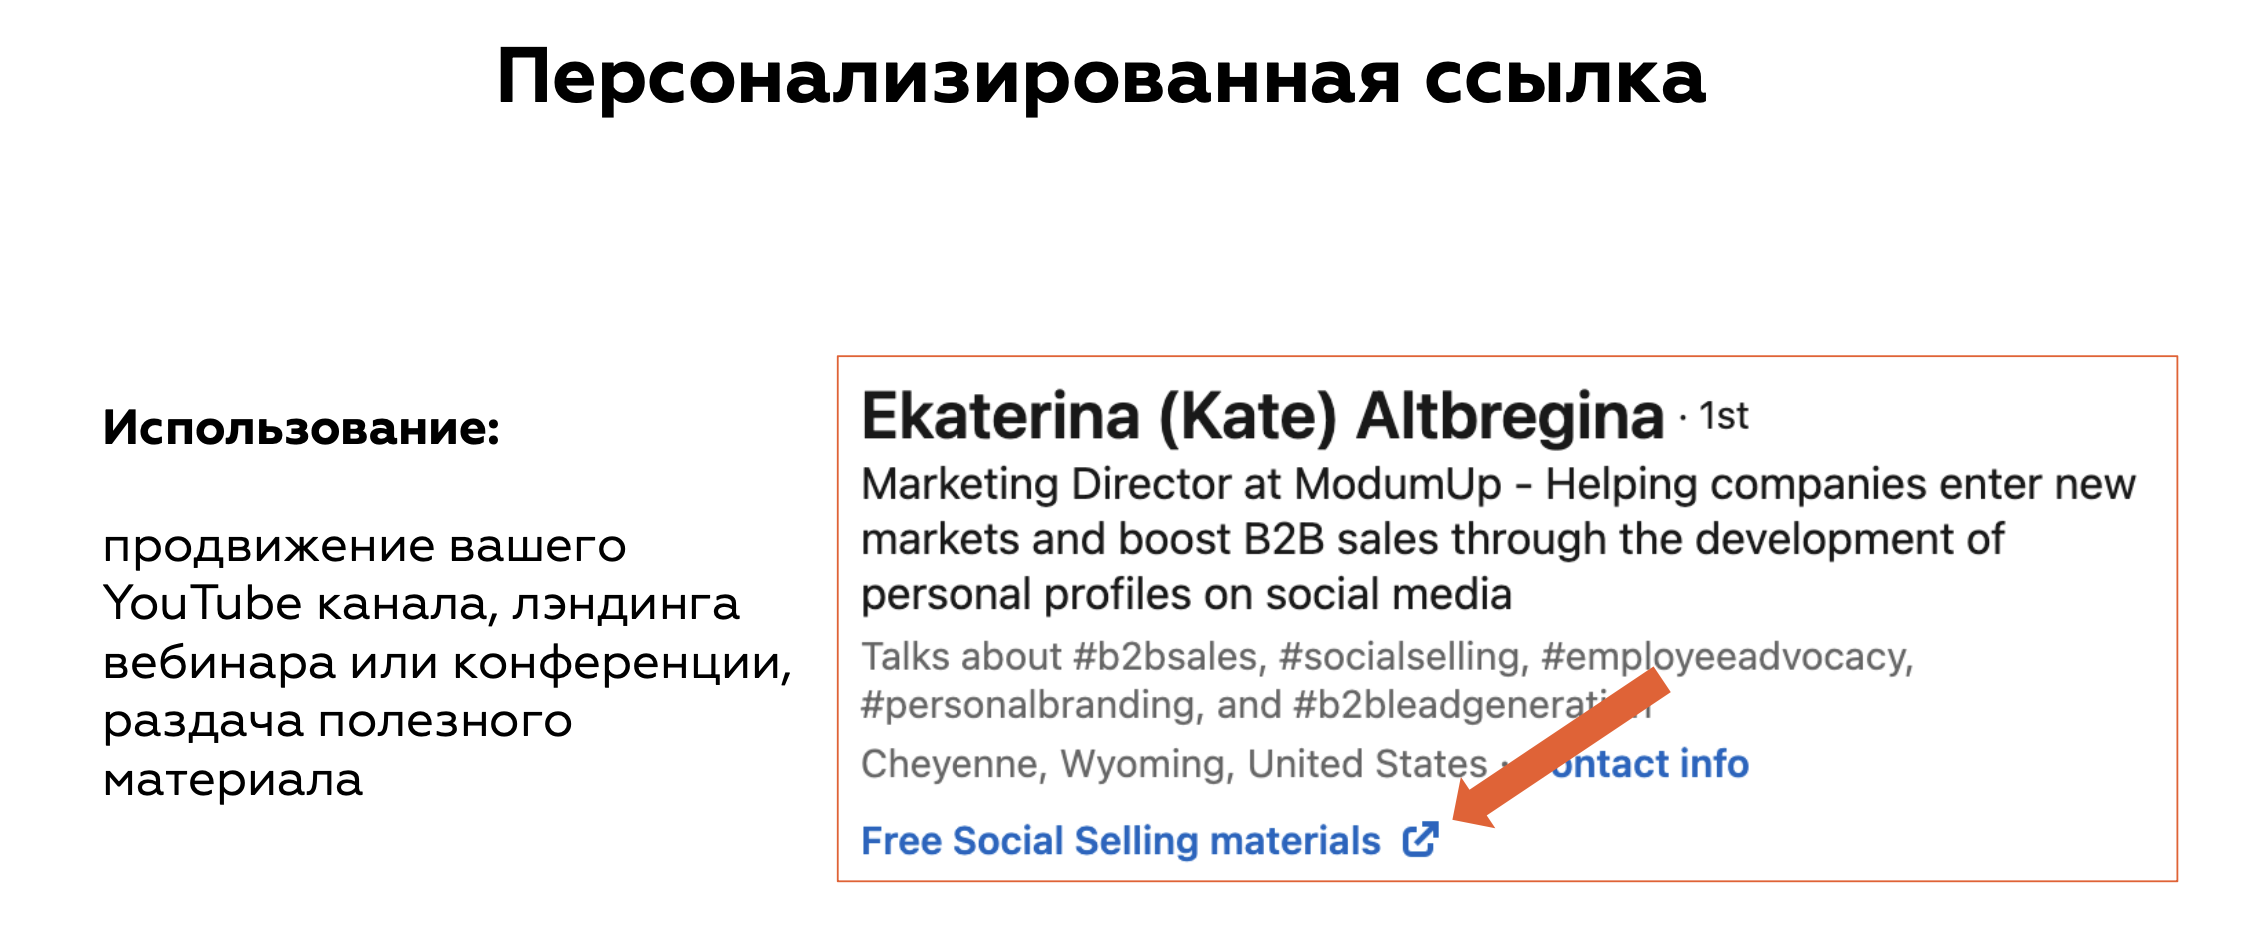Click the word YouTube in description
This screenshot has width=2250, height=930.
(x=203, y=603)
